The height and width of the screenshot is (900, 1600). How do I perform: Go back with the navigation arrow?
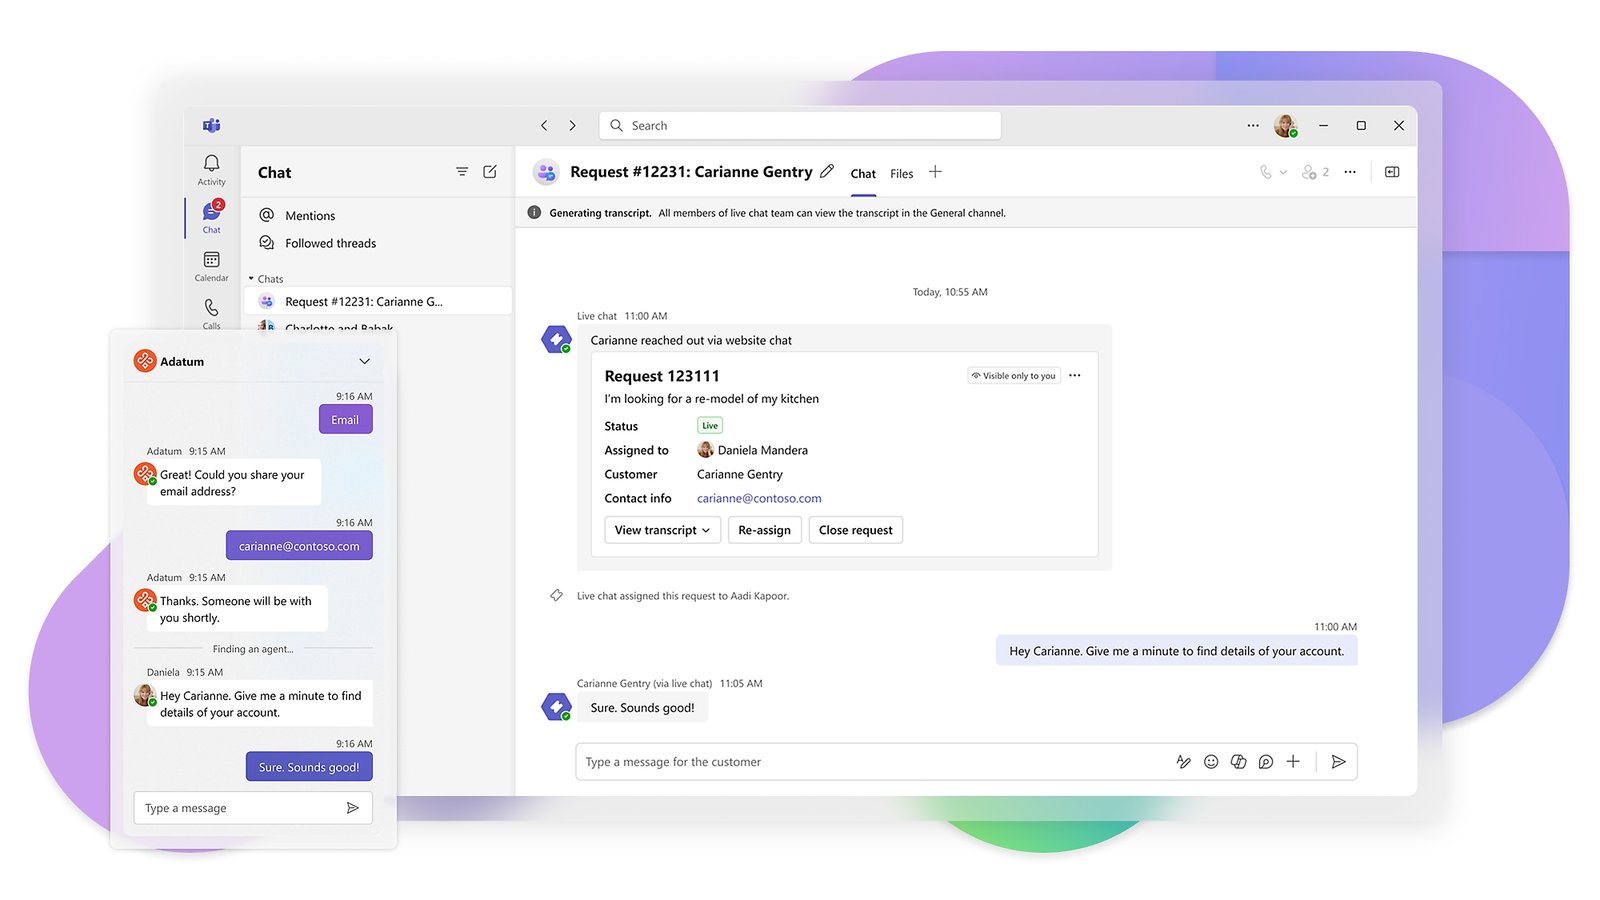coord(544,125)
